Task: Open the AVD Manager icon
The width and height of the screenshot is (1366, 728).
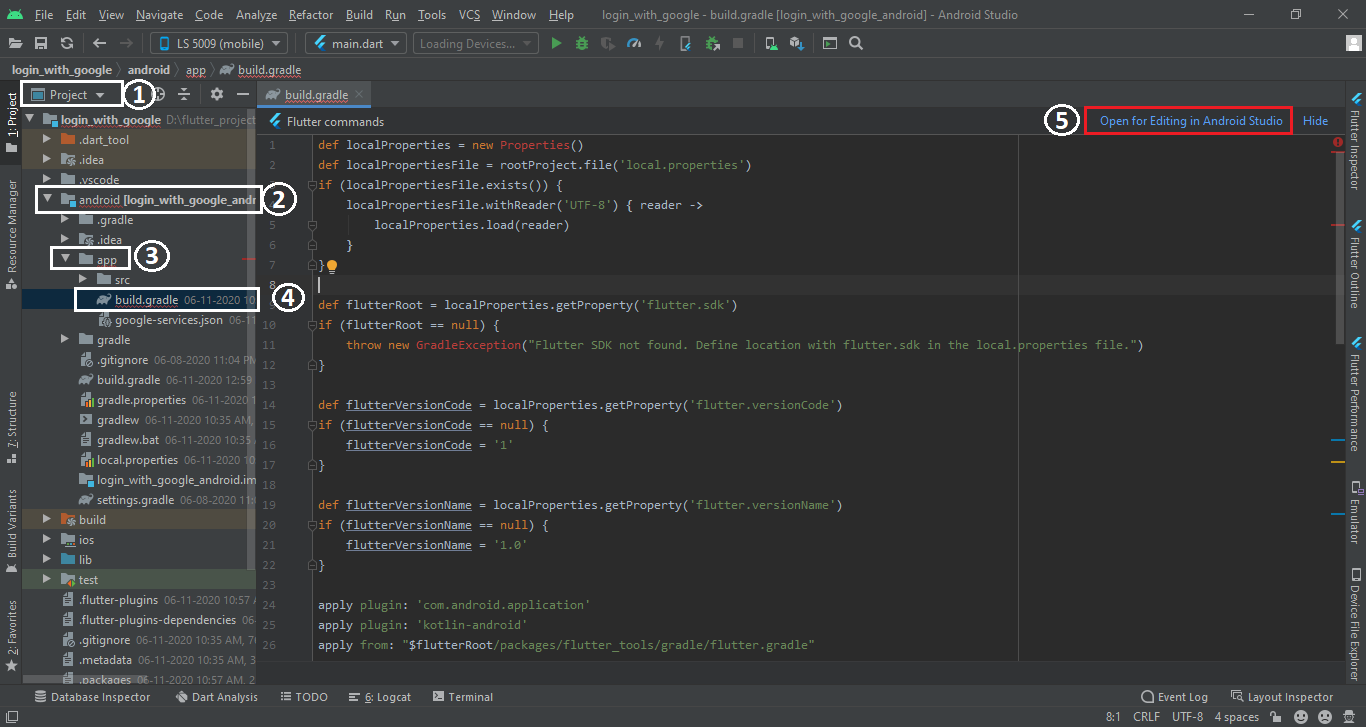Action: pyautogui.click(x=771, y=43)
